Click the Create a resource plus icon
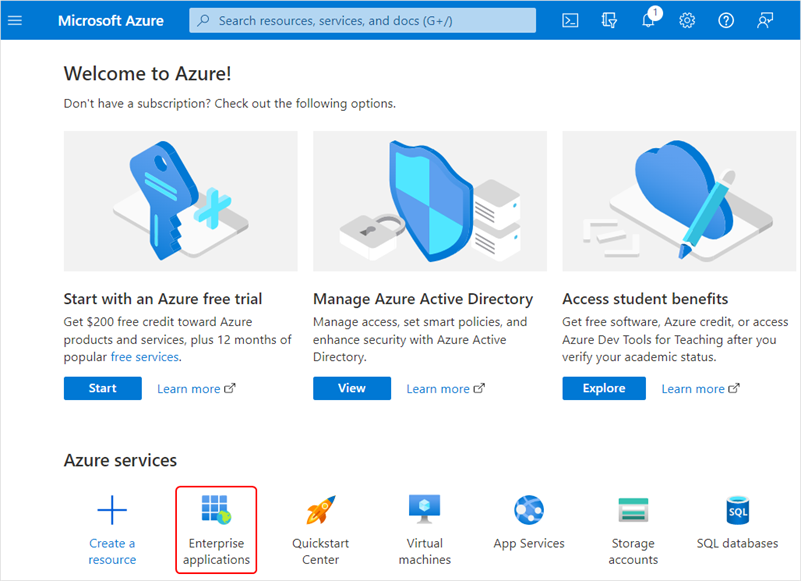 (x=112, y=512)
